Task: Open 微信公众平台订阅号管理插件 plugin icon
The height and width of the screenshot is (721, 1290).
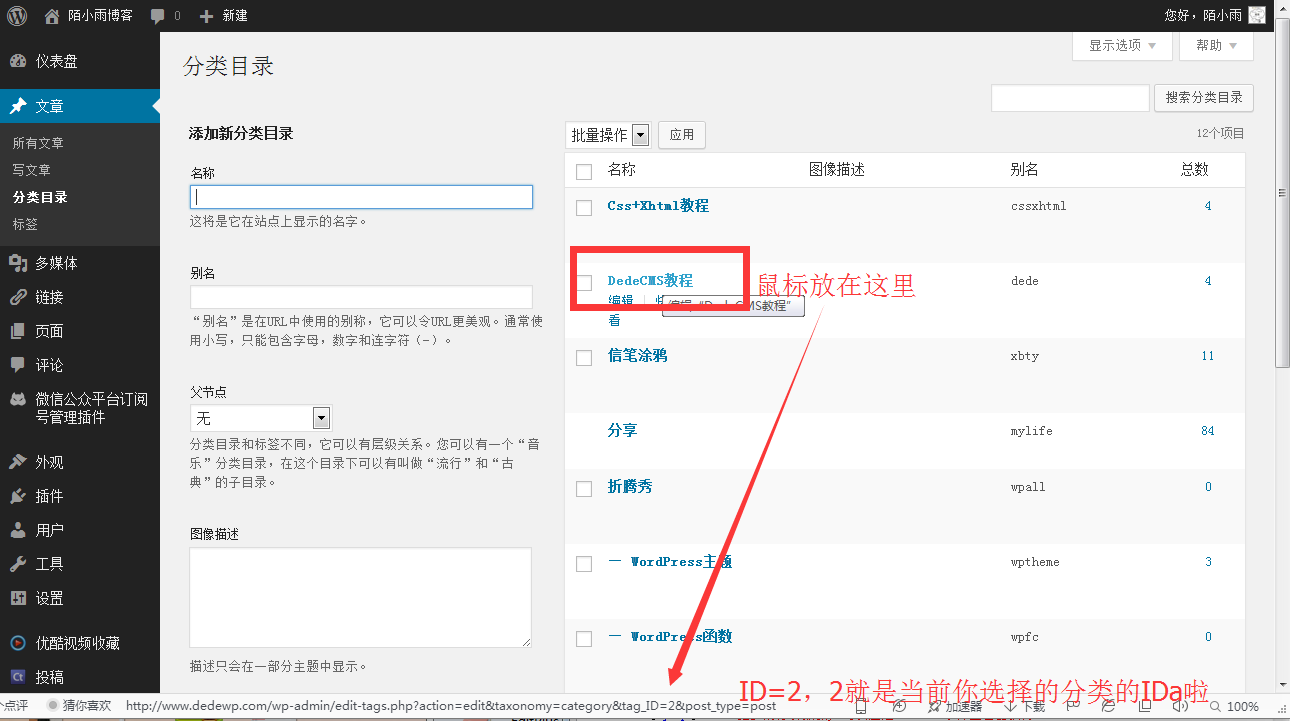Action: click(18, 399)
